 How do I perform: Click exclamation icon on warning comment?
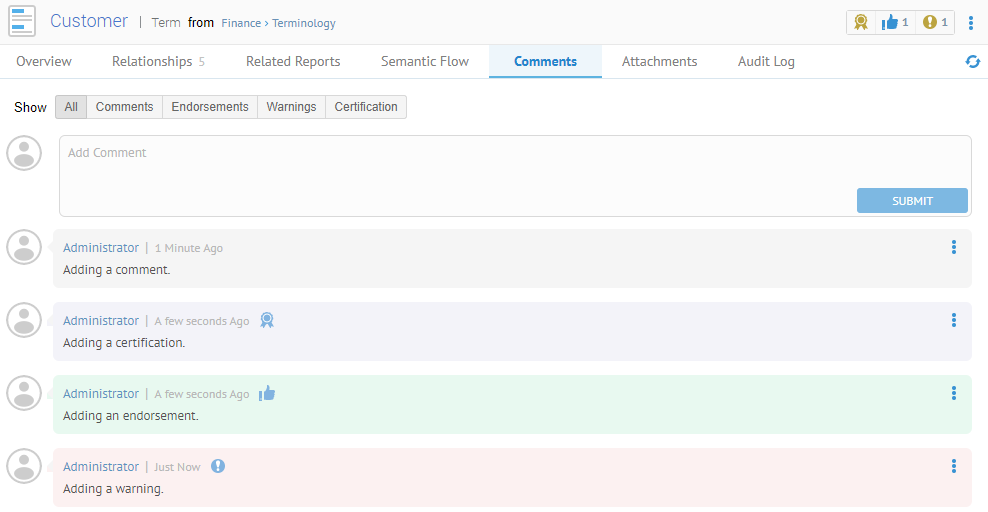point(218,466)
